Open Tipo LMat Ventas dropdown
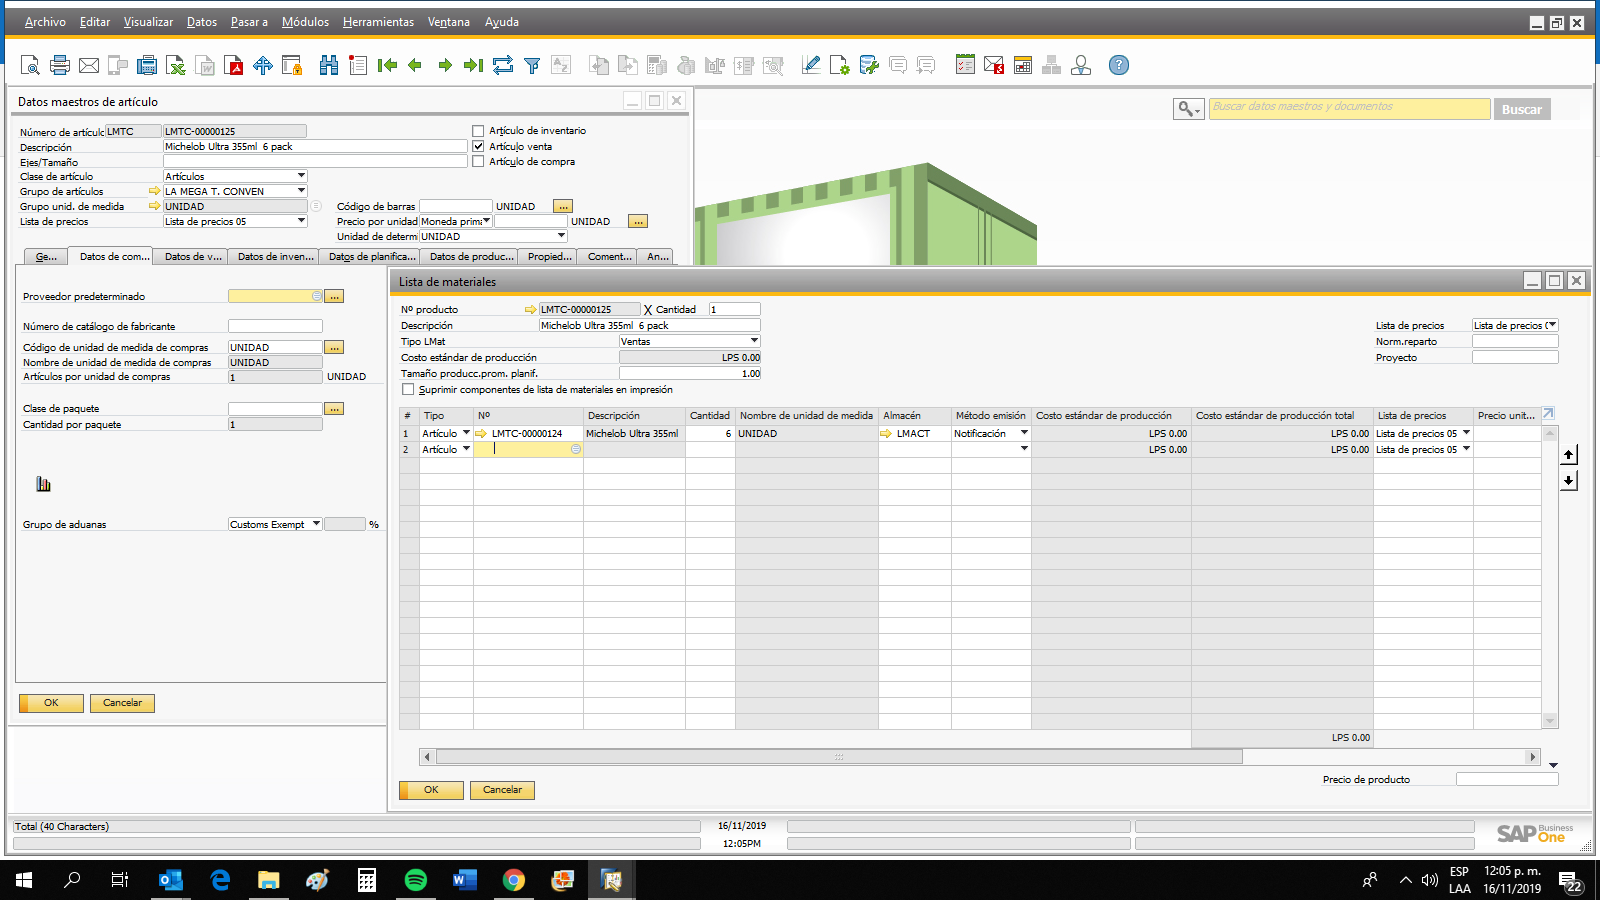 click(754, 341)
